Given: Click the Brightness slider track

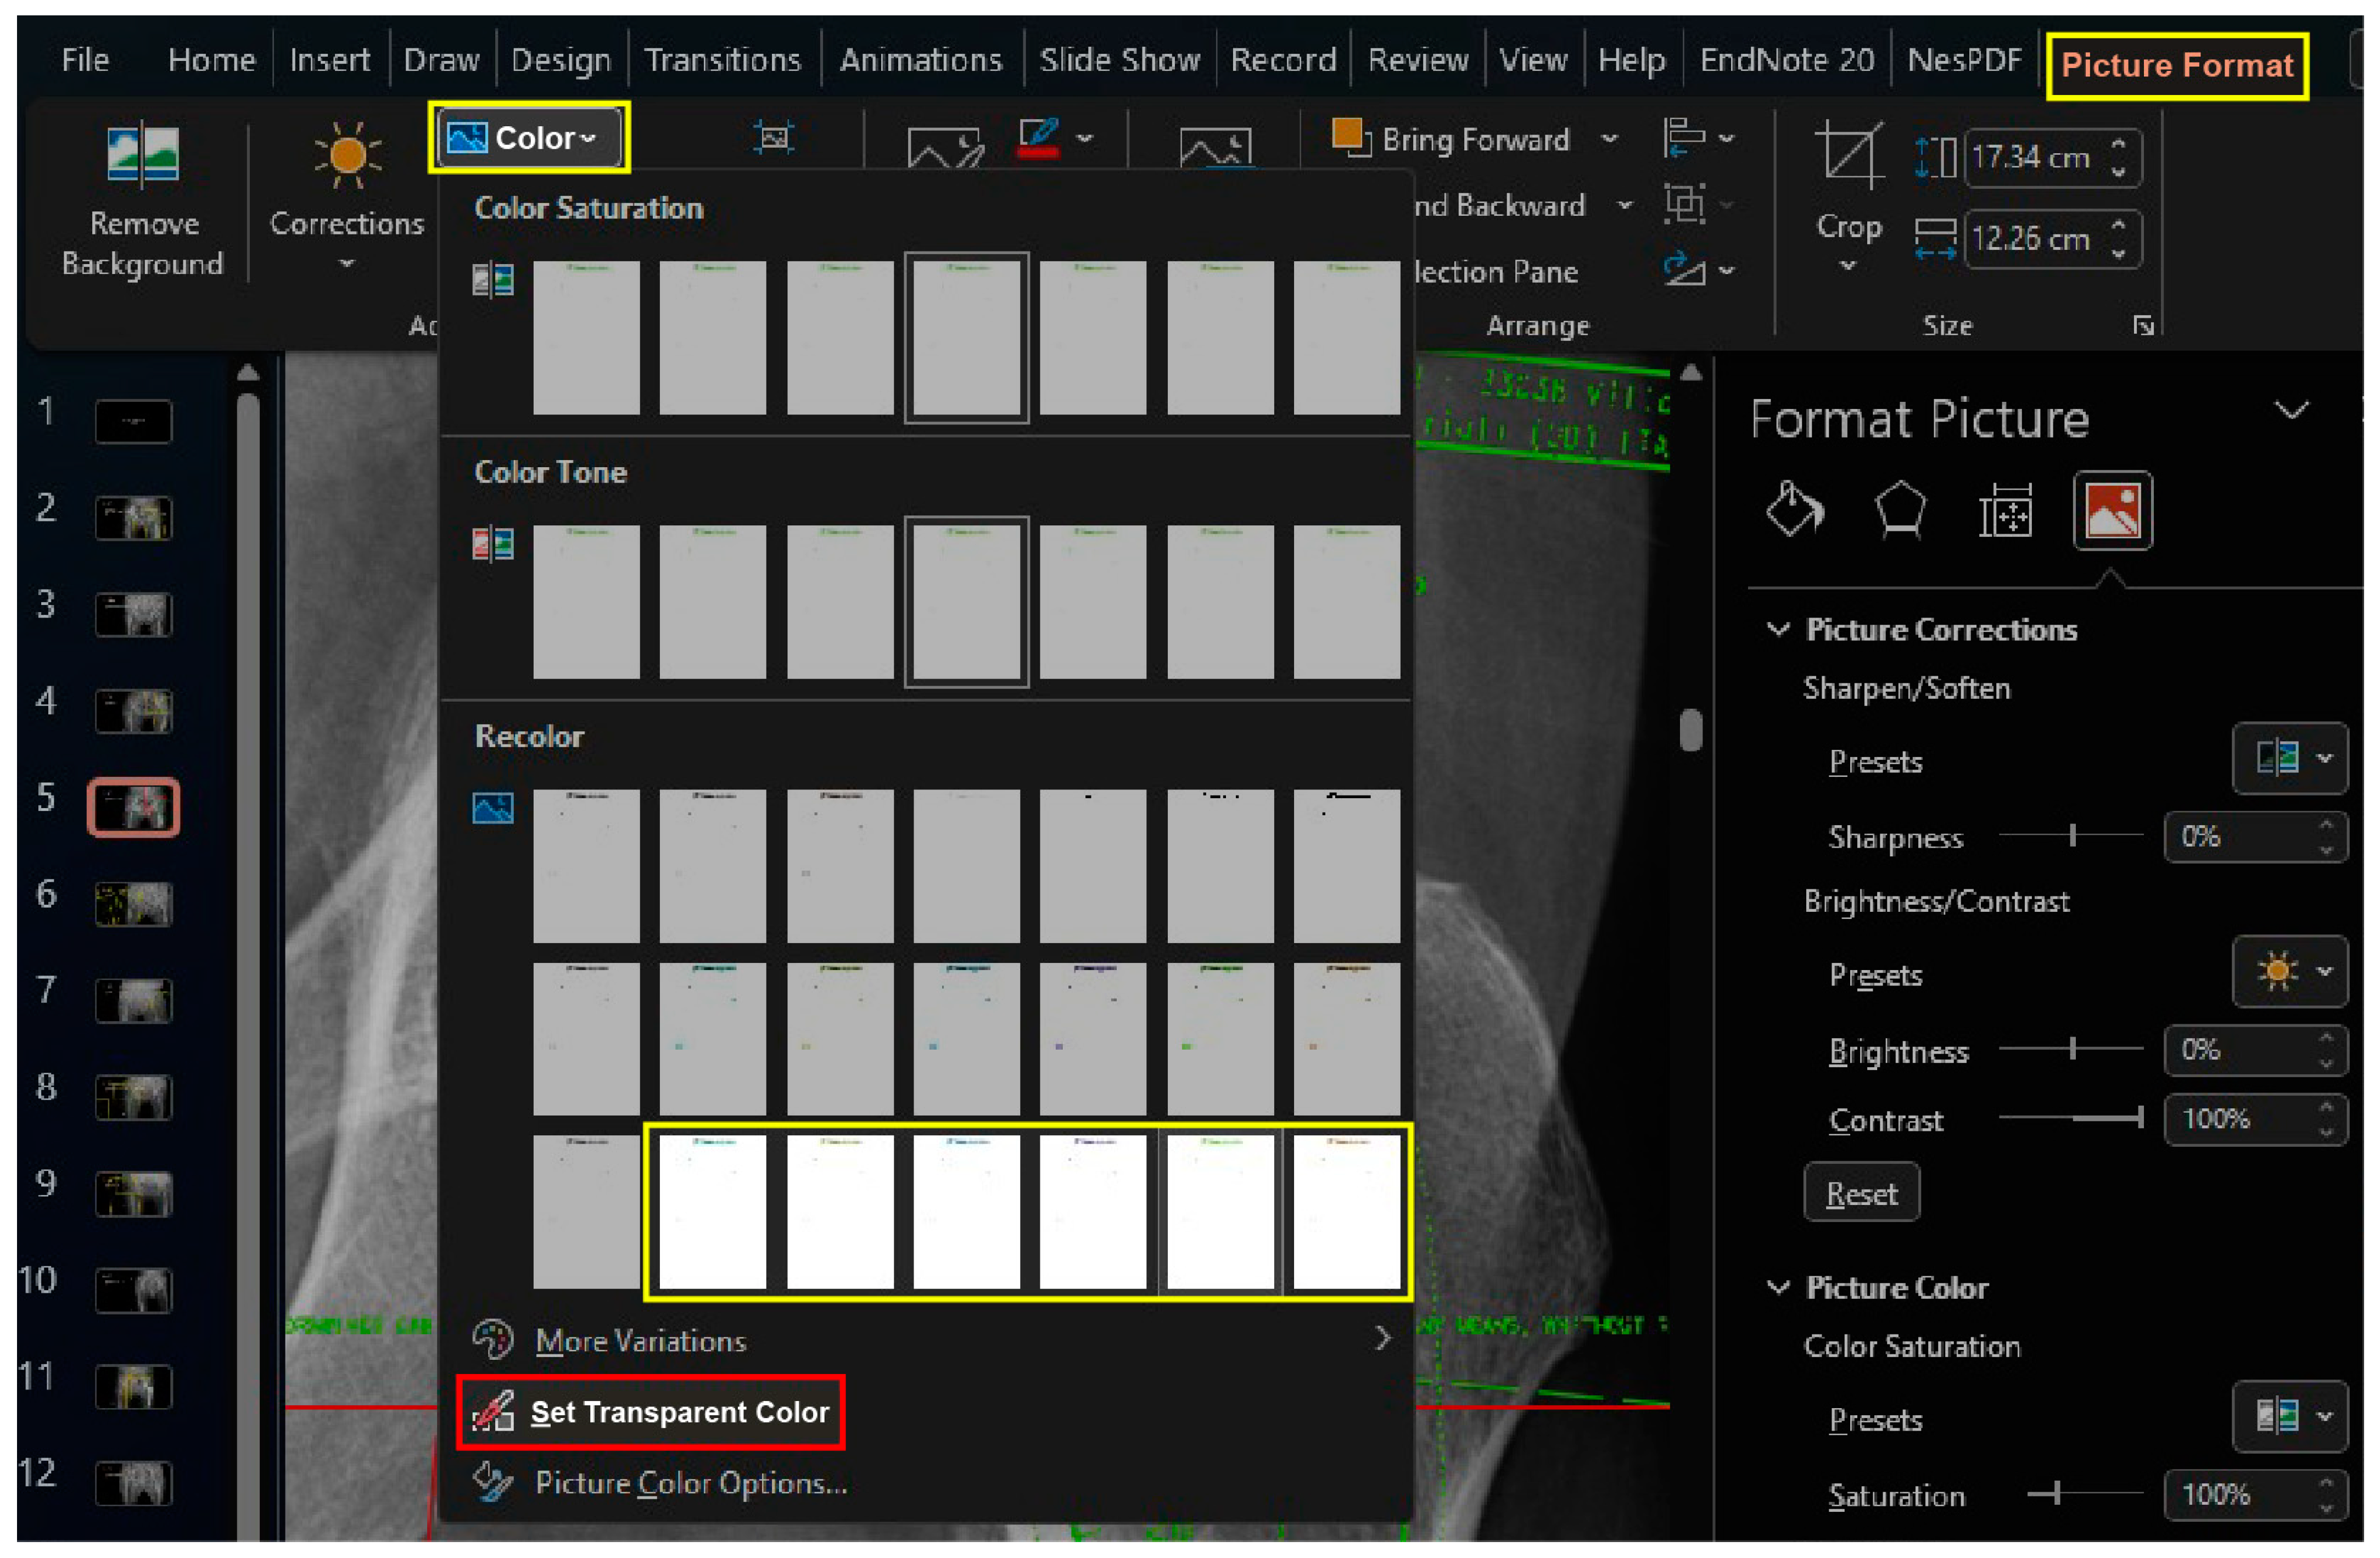Looking at the screenshot, I should tap(2070, 1049).
